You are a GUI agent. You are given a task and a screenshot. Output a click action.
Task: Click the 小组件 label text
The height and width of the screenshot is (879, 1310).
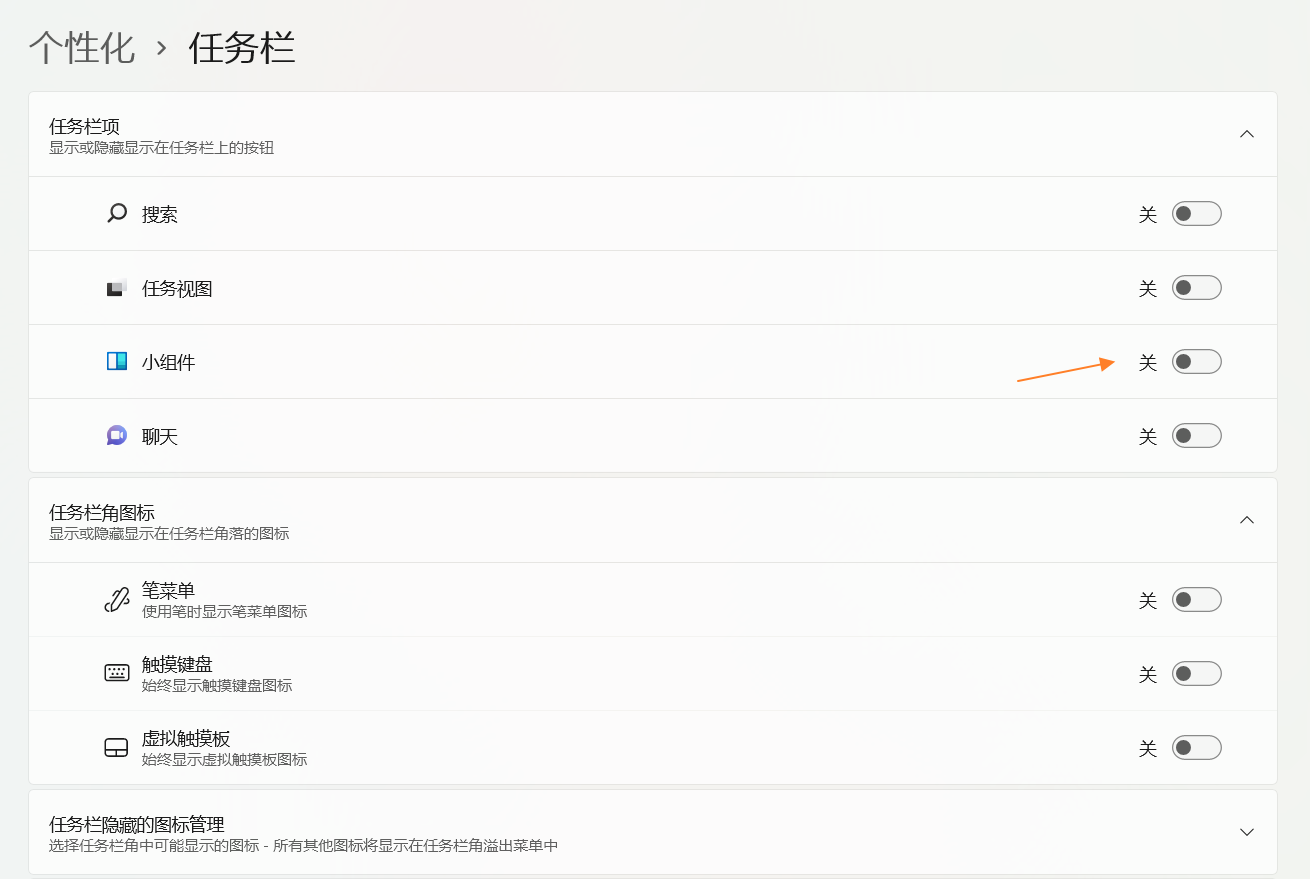coord(168,362)
